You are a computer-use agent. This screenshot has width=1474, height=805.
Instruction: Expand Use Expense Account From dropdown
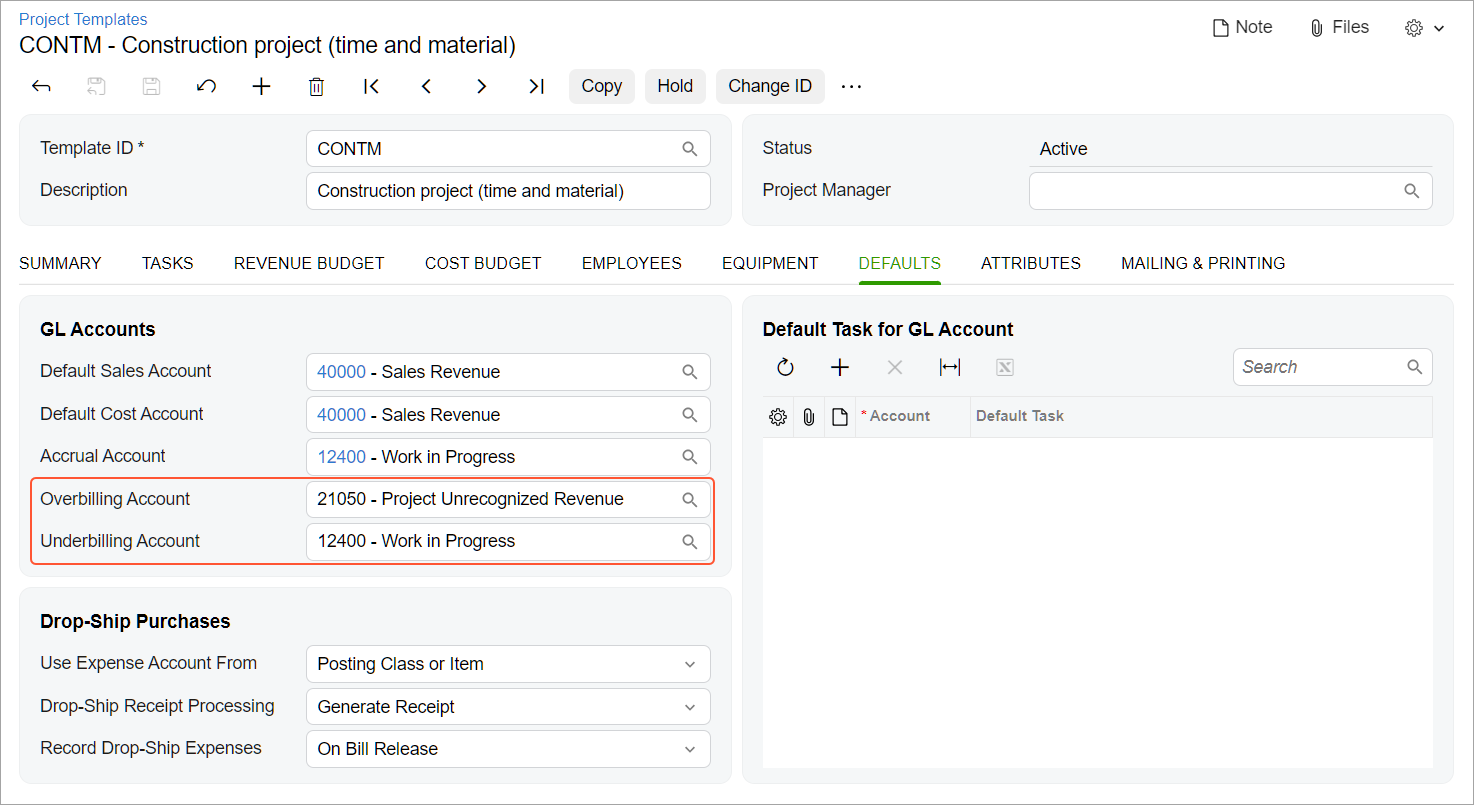pos(689,664)
